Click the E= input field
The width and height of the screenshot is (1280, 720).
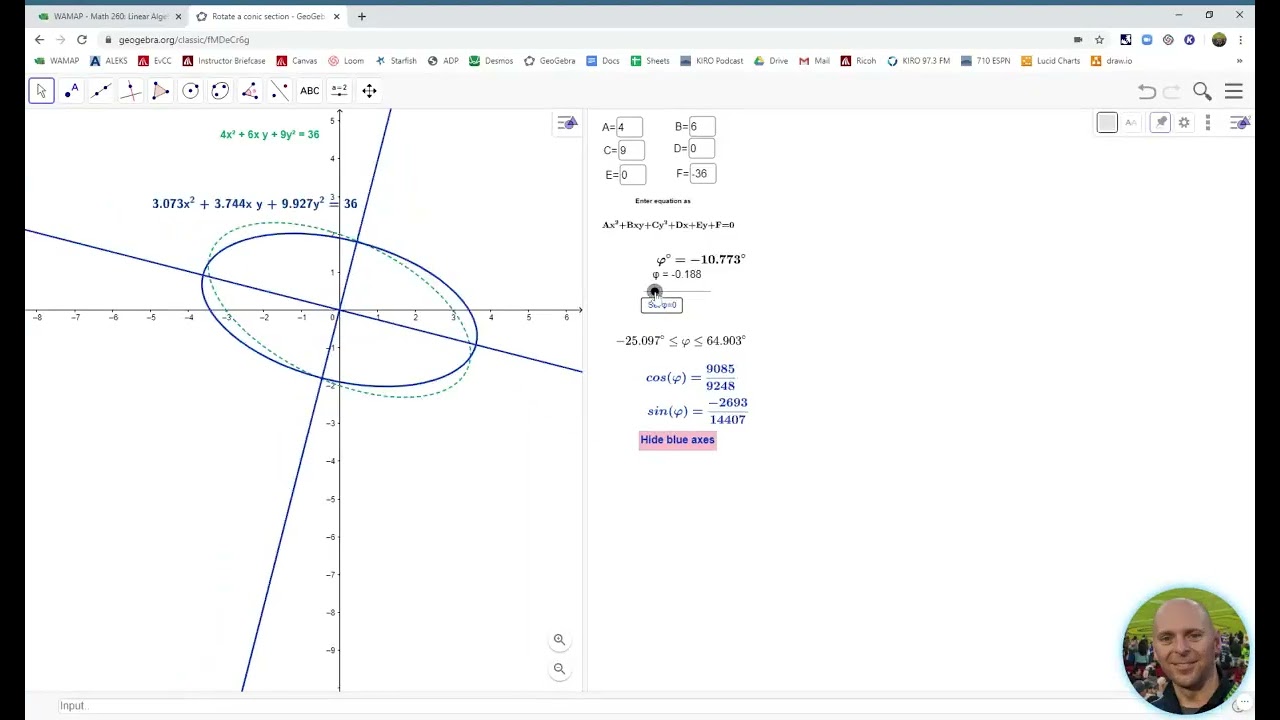click(632, 175)
